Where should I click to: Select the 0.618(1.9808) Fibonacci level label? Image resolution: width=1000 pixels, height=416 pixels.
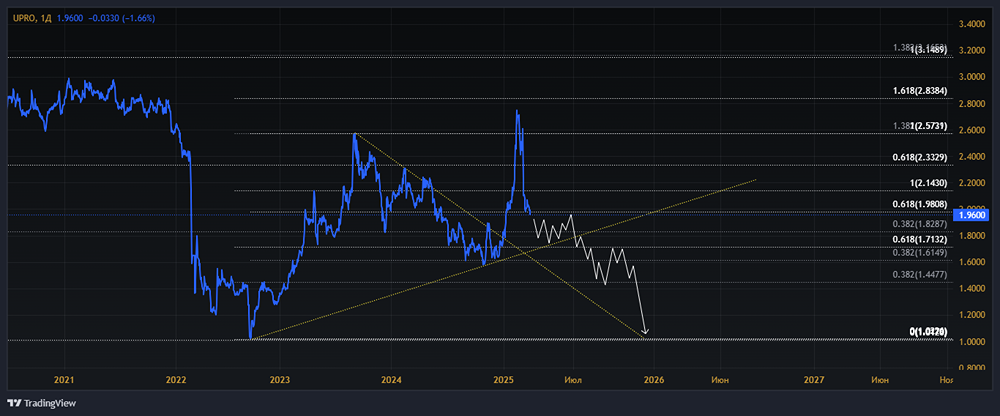[919, 204]
